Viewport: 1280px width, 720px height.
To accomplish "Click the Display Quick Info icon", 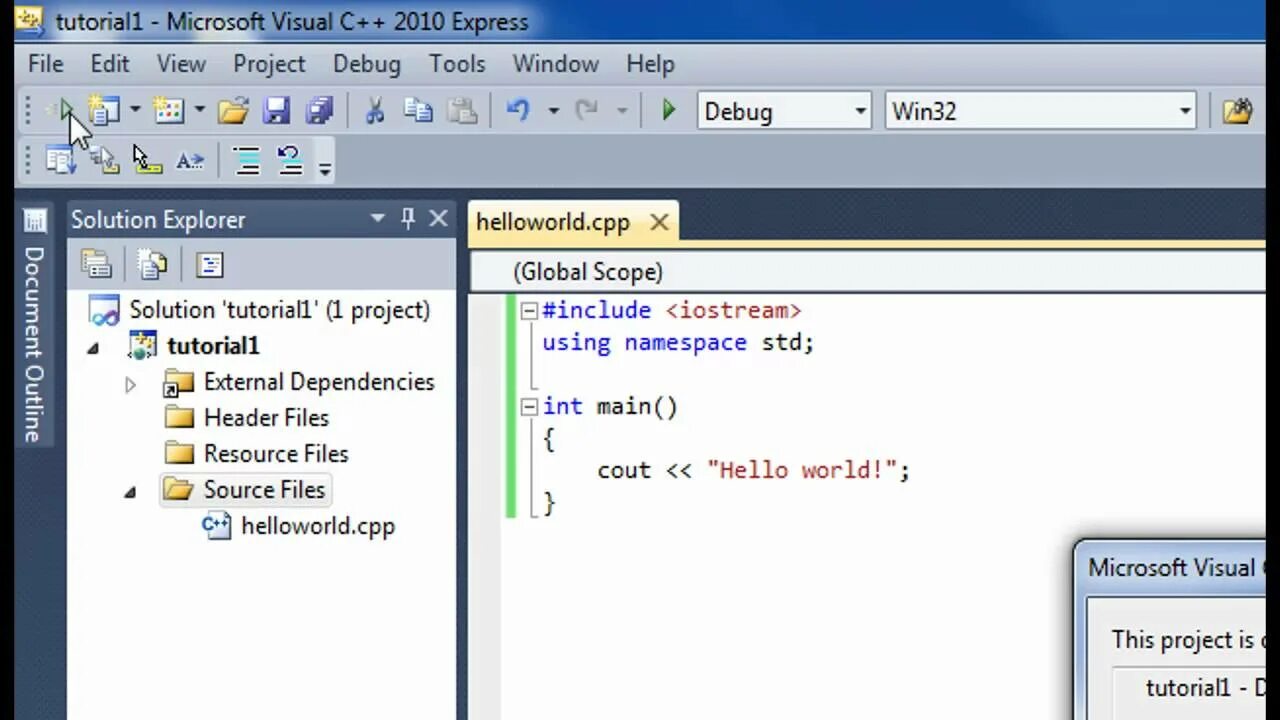I will [x=146, y=160].
